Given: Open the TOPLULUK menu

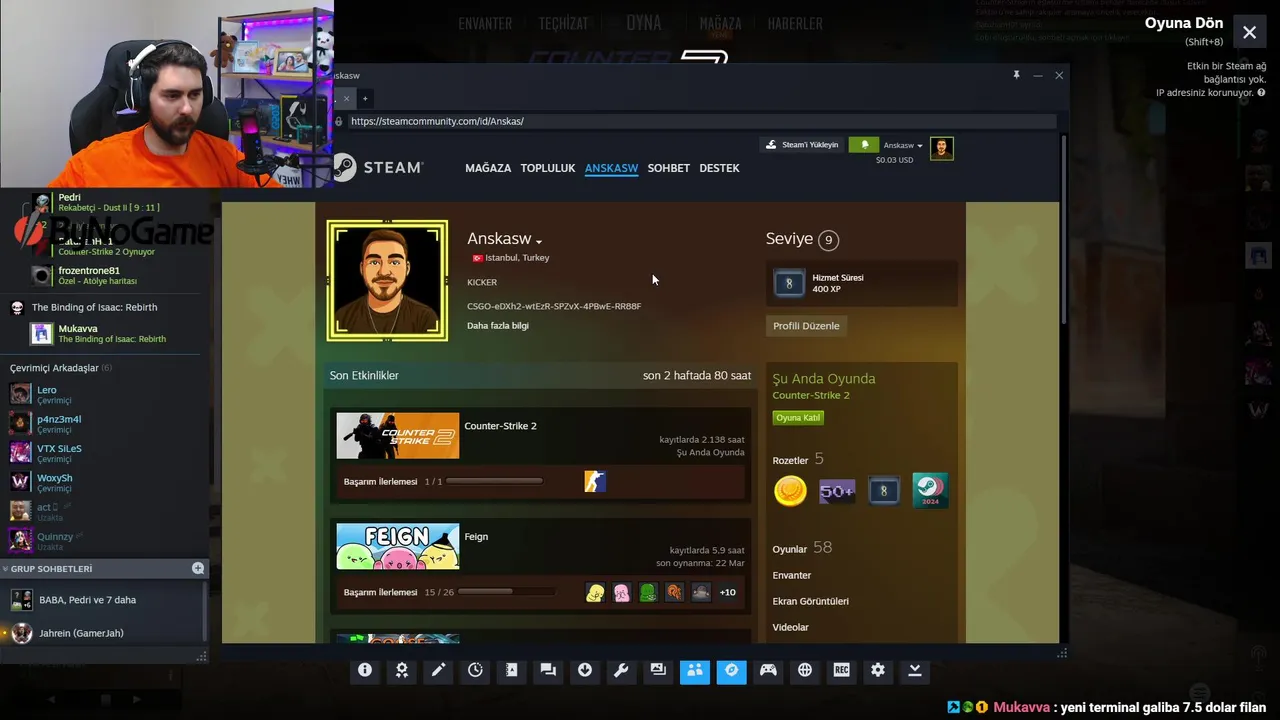Looking at the screenshot, I should point(548,168).
